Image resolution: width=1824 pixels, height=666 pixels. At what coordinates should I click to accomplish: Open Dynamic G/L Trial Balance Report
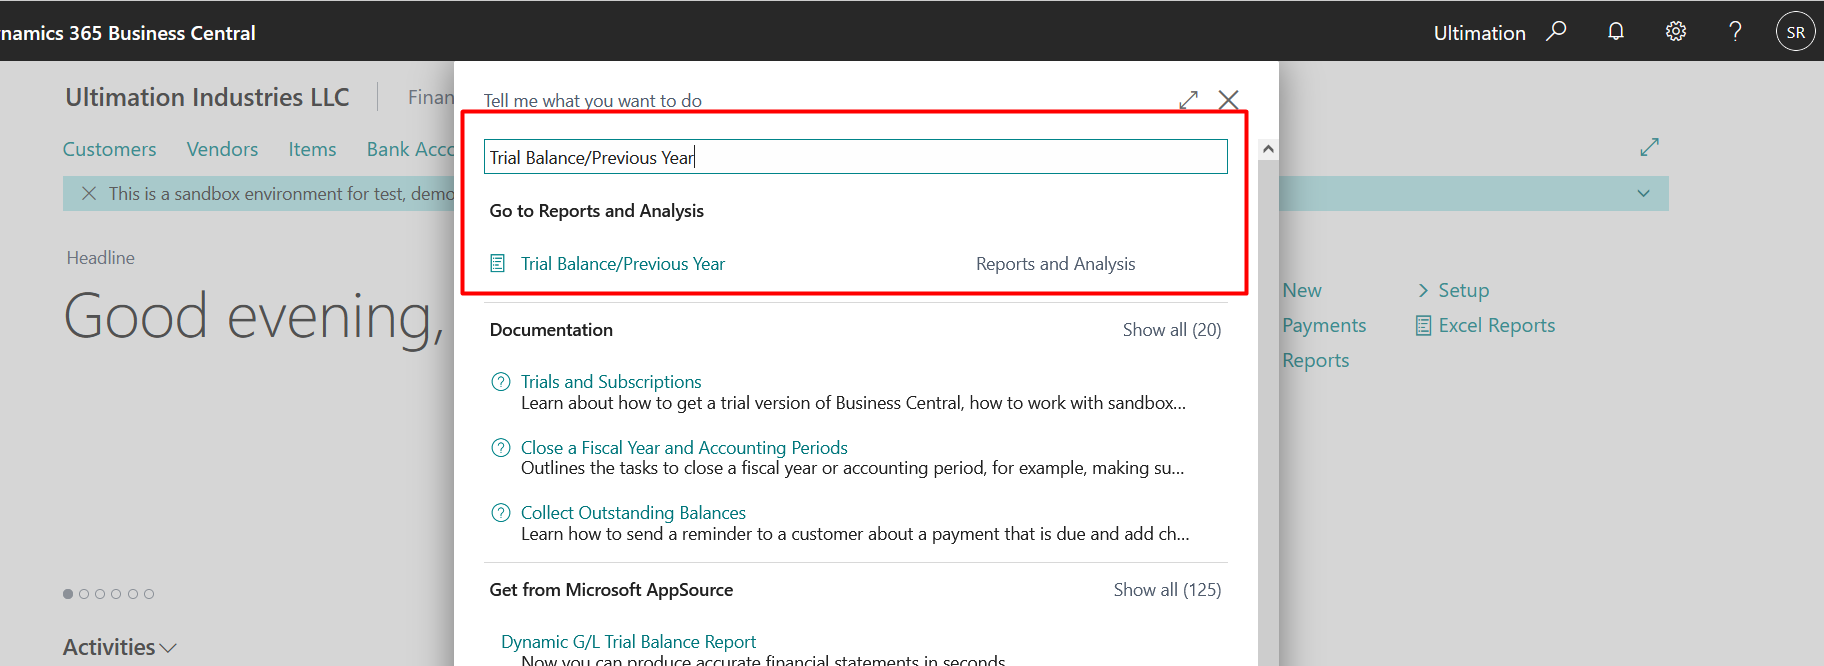point(628,642)
